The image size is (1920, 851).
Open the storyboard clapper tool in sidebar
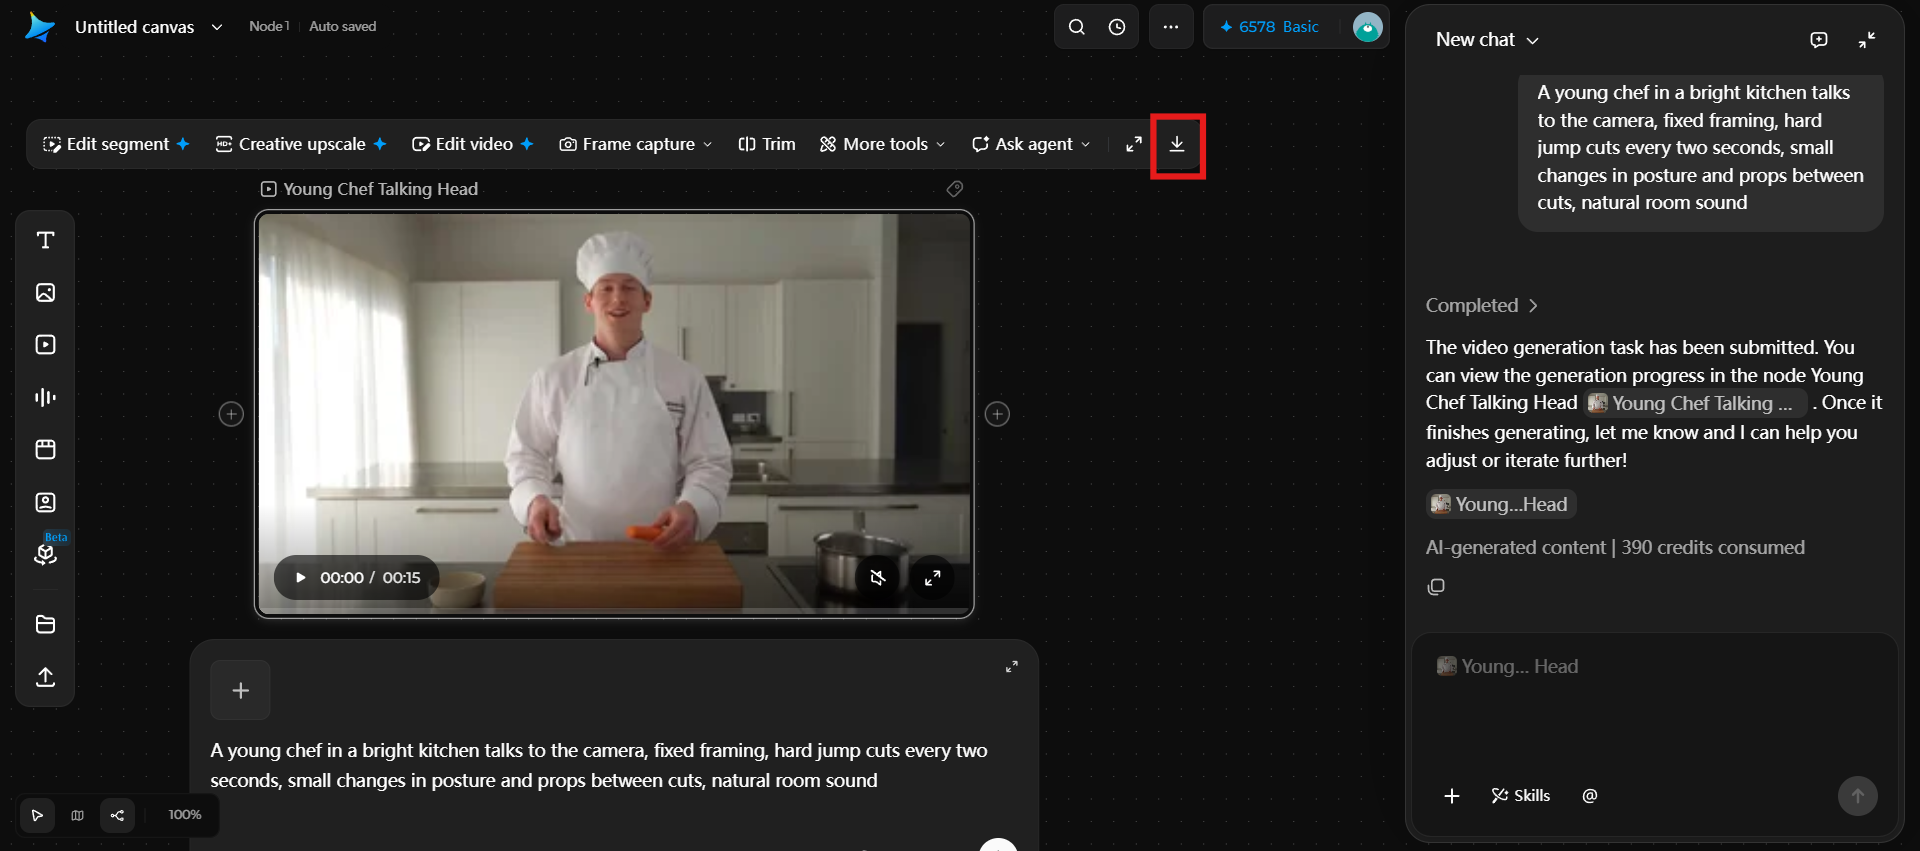[x=45, y=449]
